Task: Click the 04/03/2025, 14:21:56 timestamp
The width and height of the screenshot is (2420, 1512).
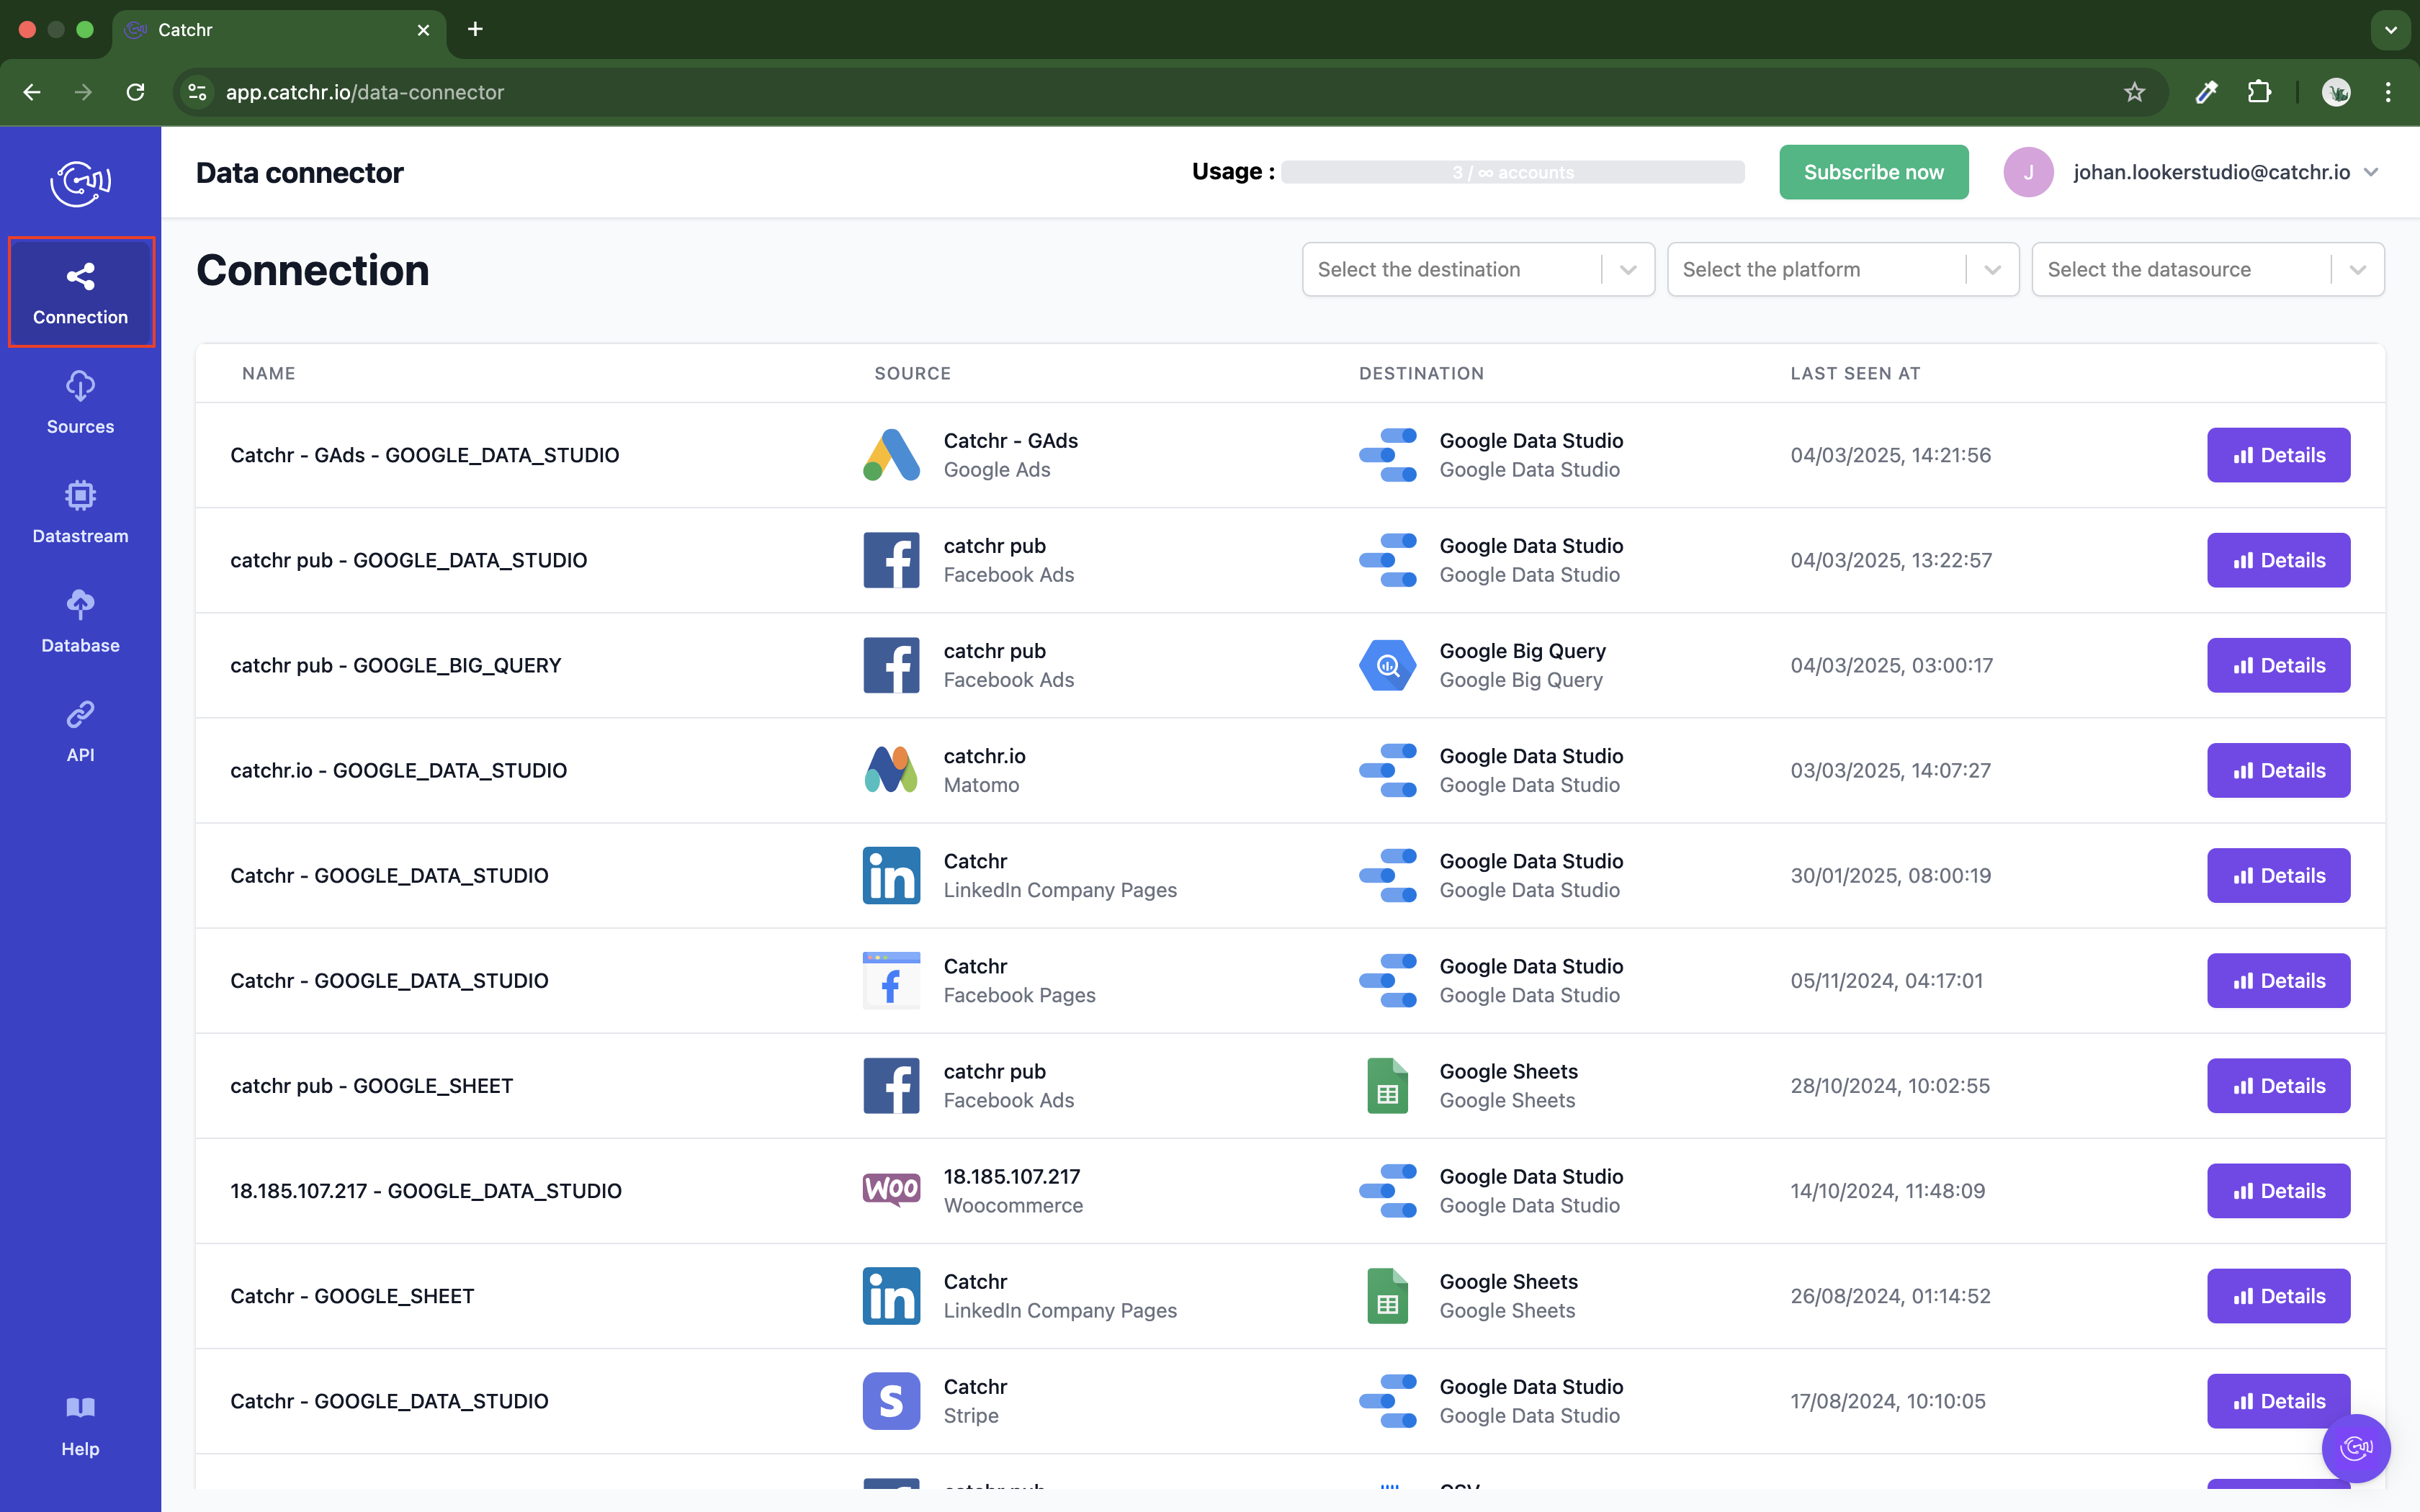Action: (x=1890, y=455)
